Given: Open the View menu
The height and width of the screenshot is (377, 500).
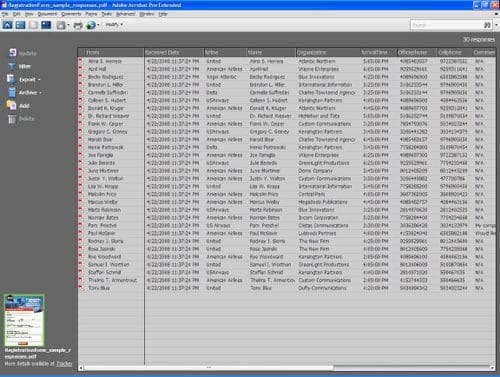Looking at the screenshot, I should 29,14.
